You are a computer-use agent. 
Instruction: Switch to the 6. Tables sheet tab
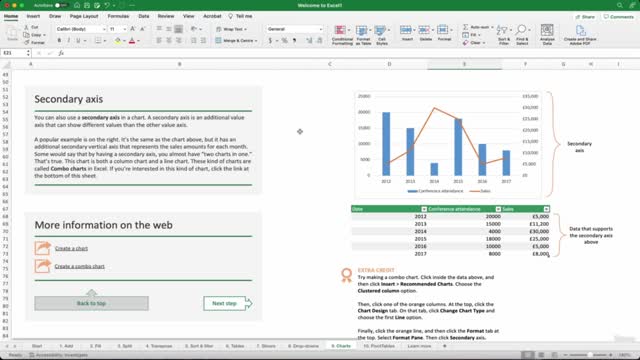coord(235,346)
